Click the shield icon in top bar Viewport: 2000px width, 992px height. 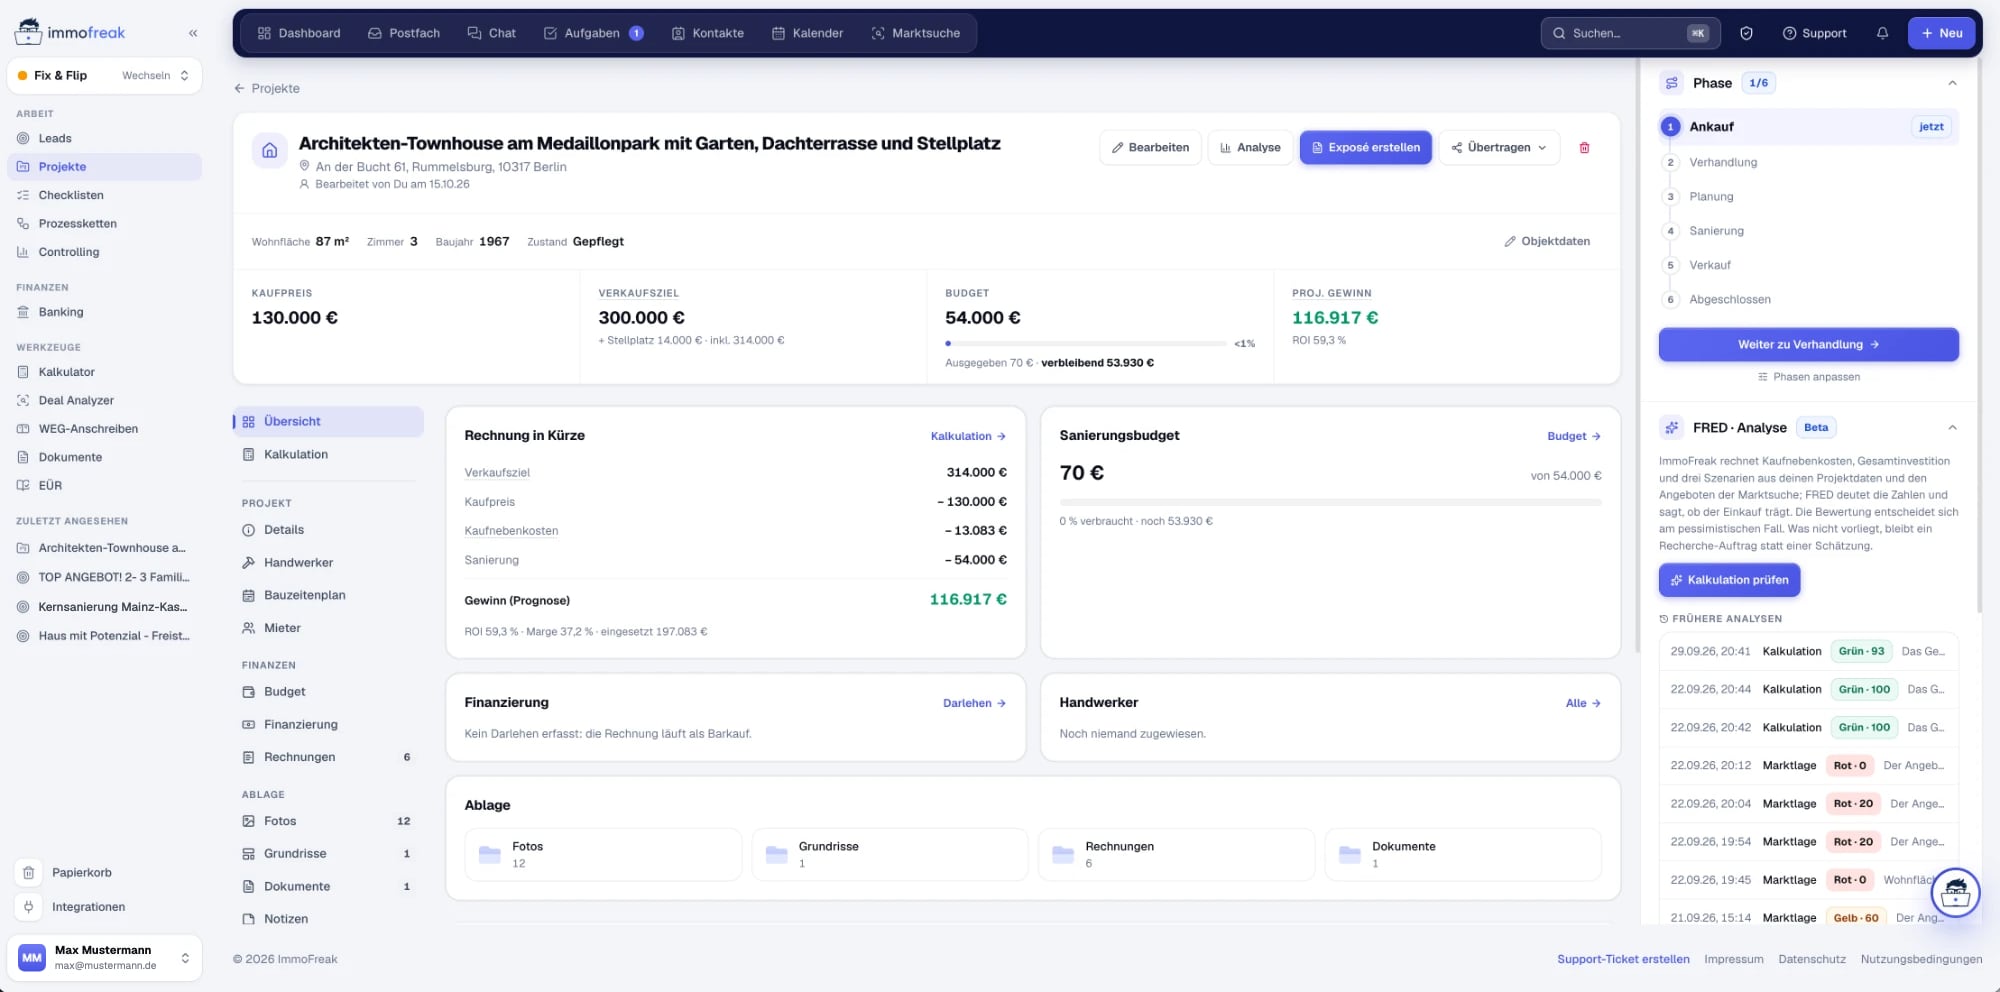(1746, 33)
